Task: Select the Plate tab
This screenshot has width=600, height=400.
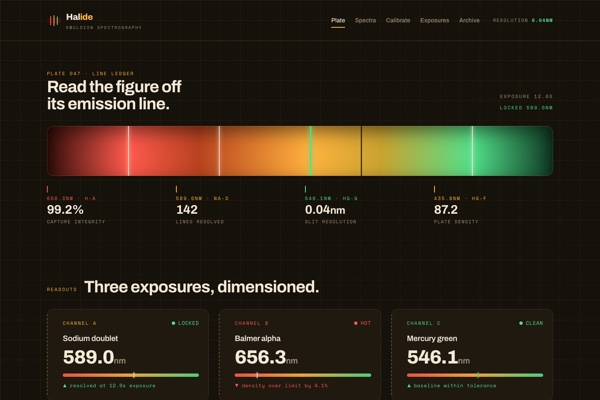Action: click(x=338, y=20)
